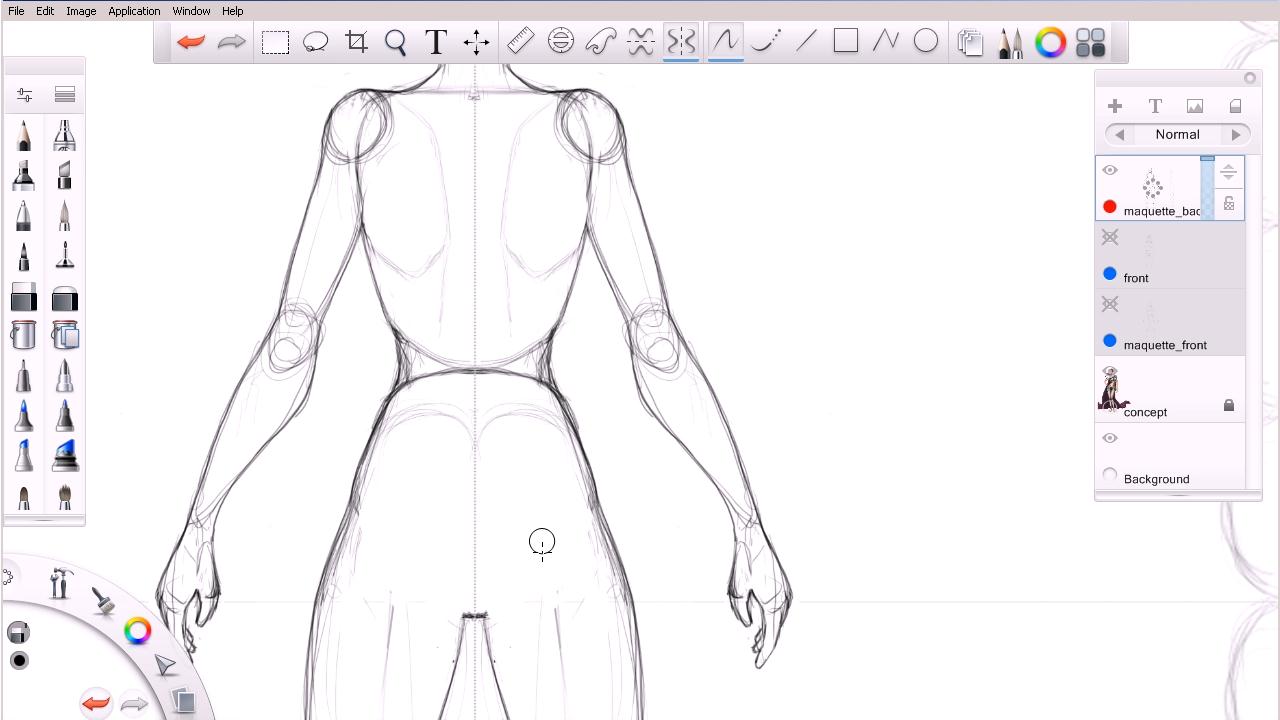Show the maquette_front layer
The width and height of the screenshot is (1280, 720).
coord(1110,305)
